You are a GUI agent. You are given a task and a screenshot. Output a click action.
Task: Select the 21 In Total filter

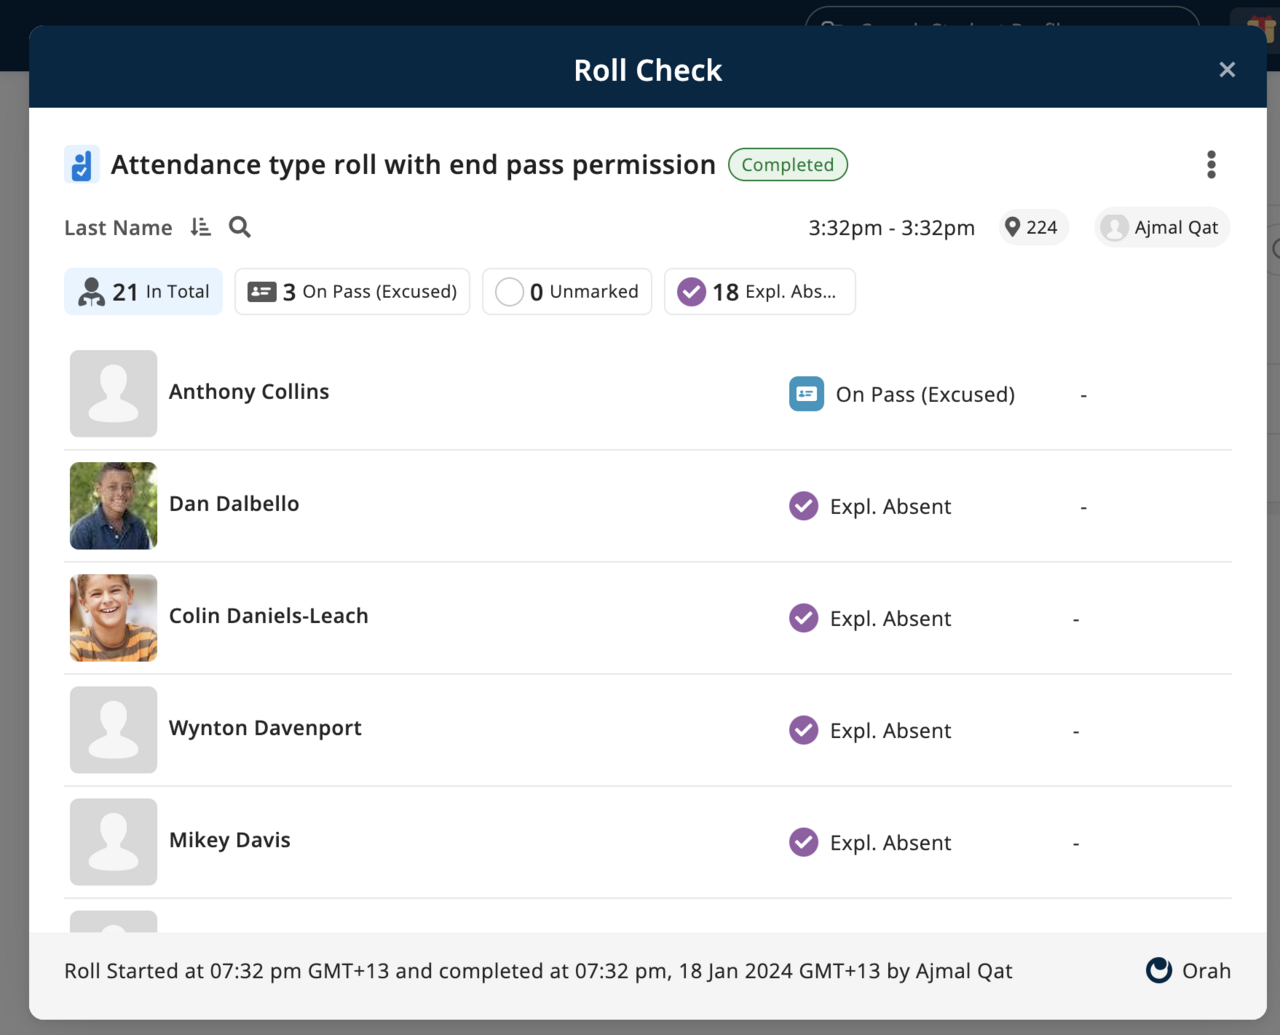pos(144,292)
